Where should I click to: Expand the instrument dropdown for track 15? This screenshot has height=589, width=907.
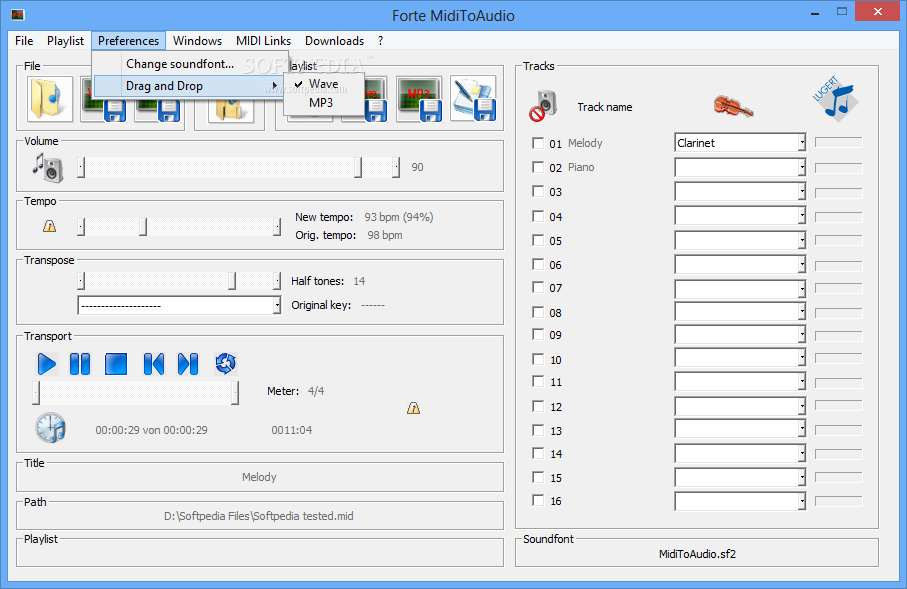click(802, 477)
